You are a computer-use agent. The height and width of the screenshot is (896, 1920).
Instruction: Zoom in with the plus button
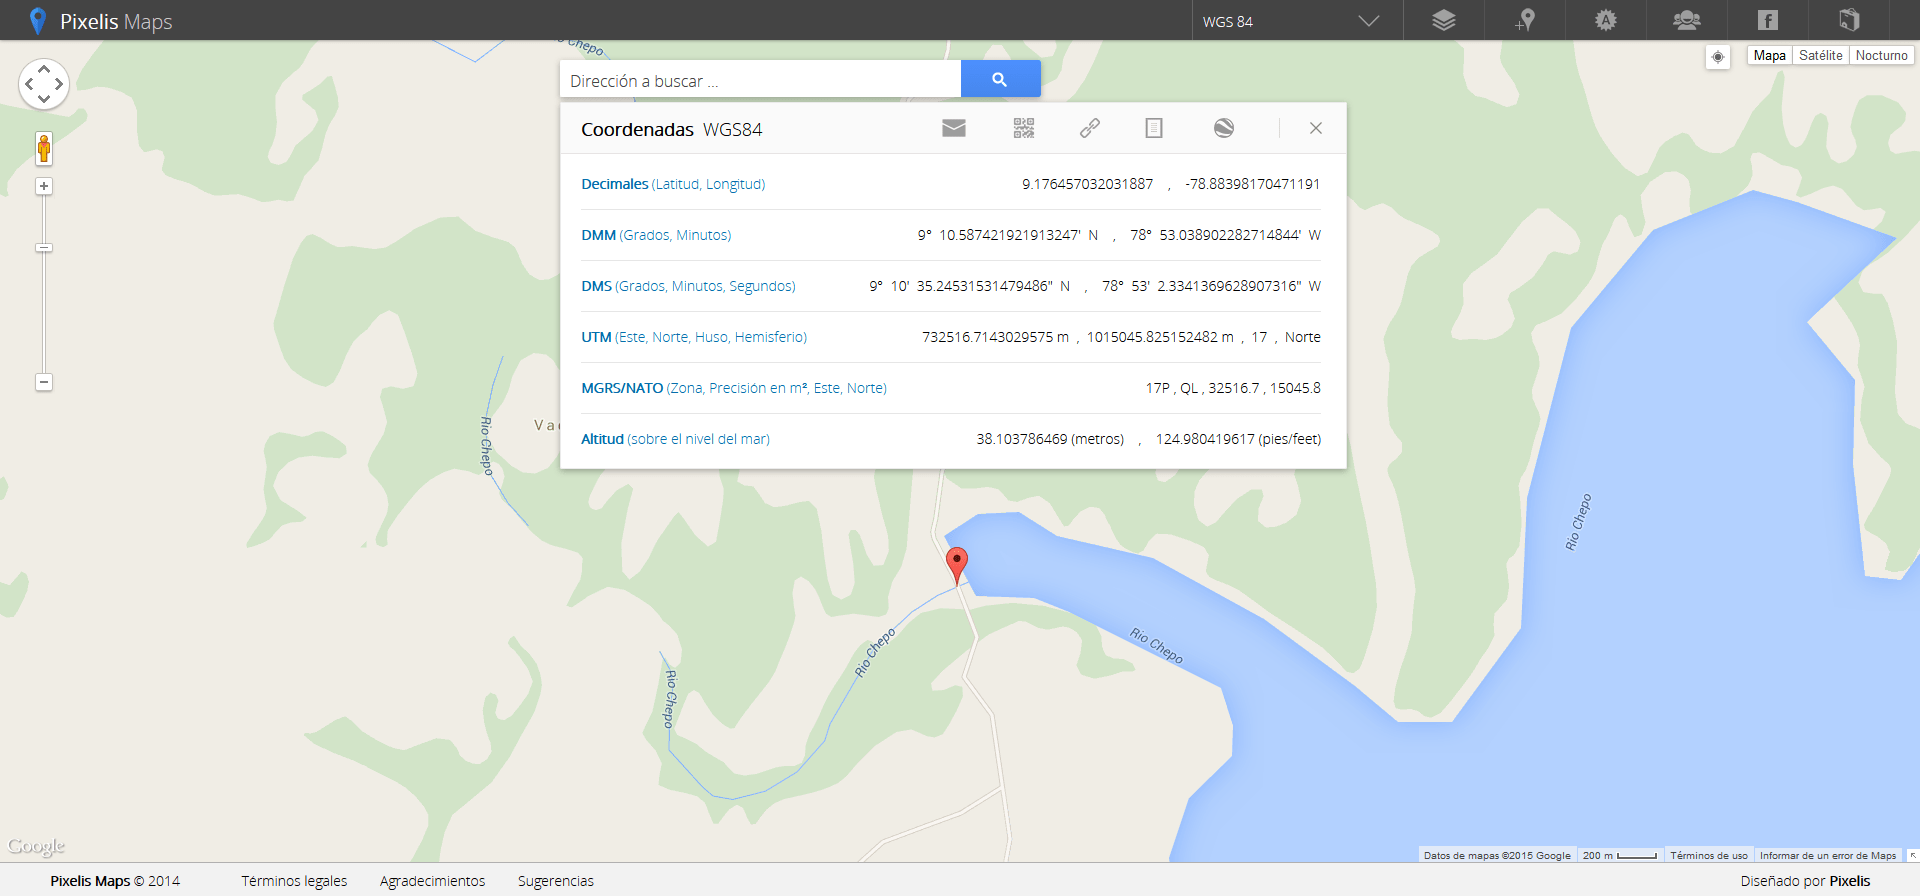point(44,186)
